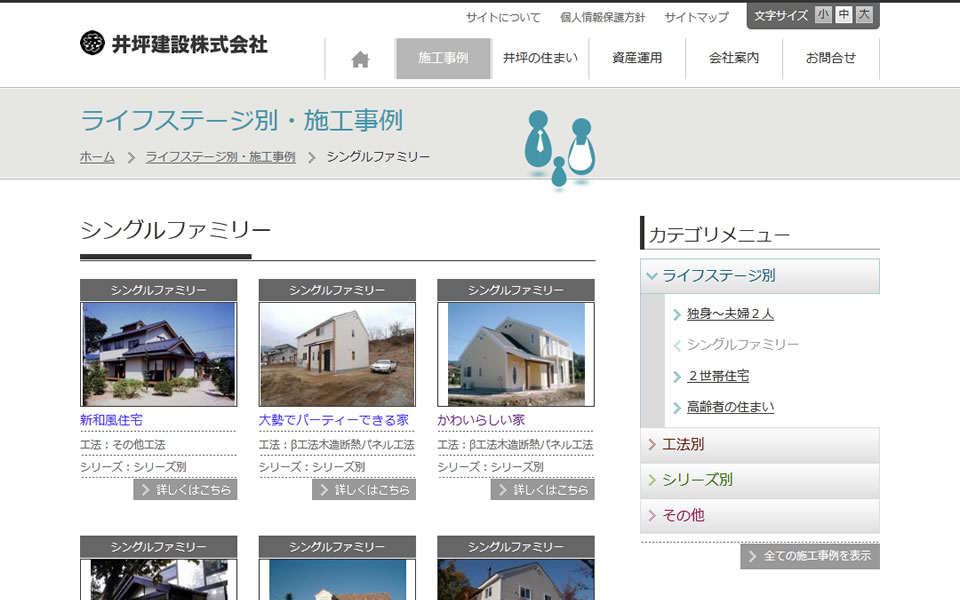Click シングルファミリー label above 新和風住宅 photo
The height and width of the screenshot is (600, 960).
tap(159, 290)
